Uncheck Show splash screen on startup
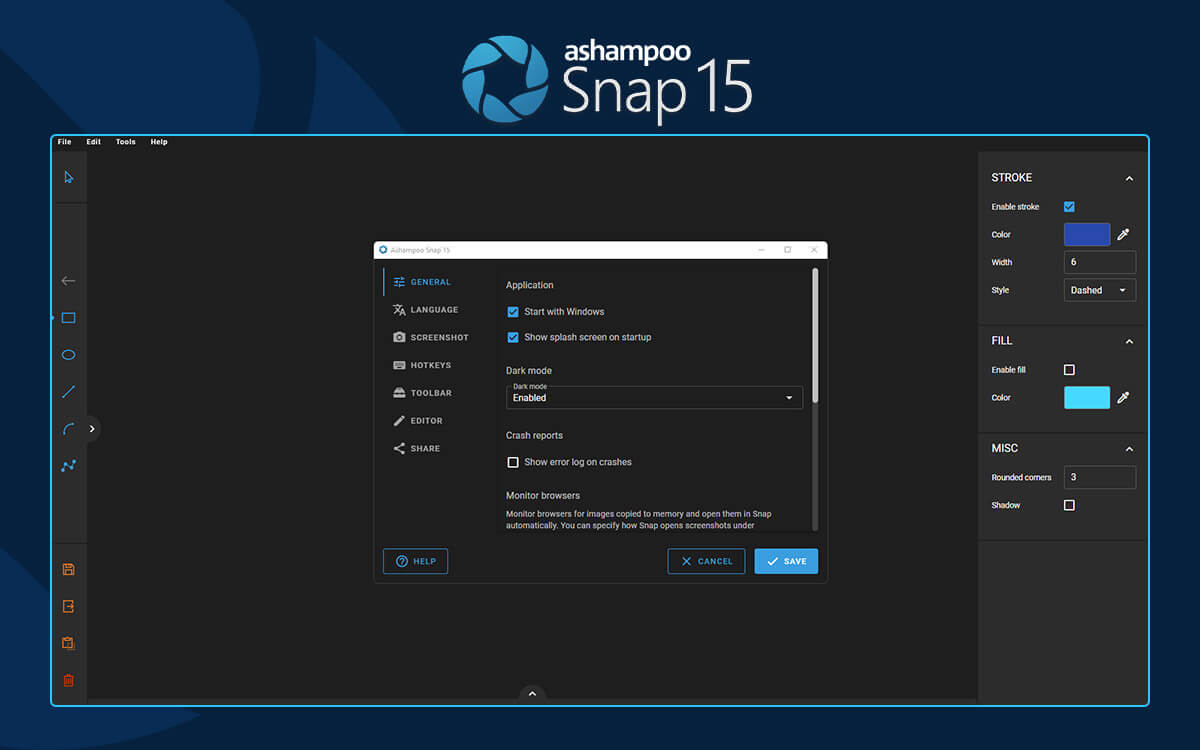Screen dimensions: 1200x750 pos(513,338)
